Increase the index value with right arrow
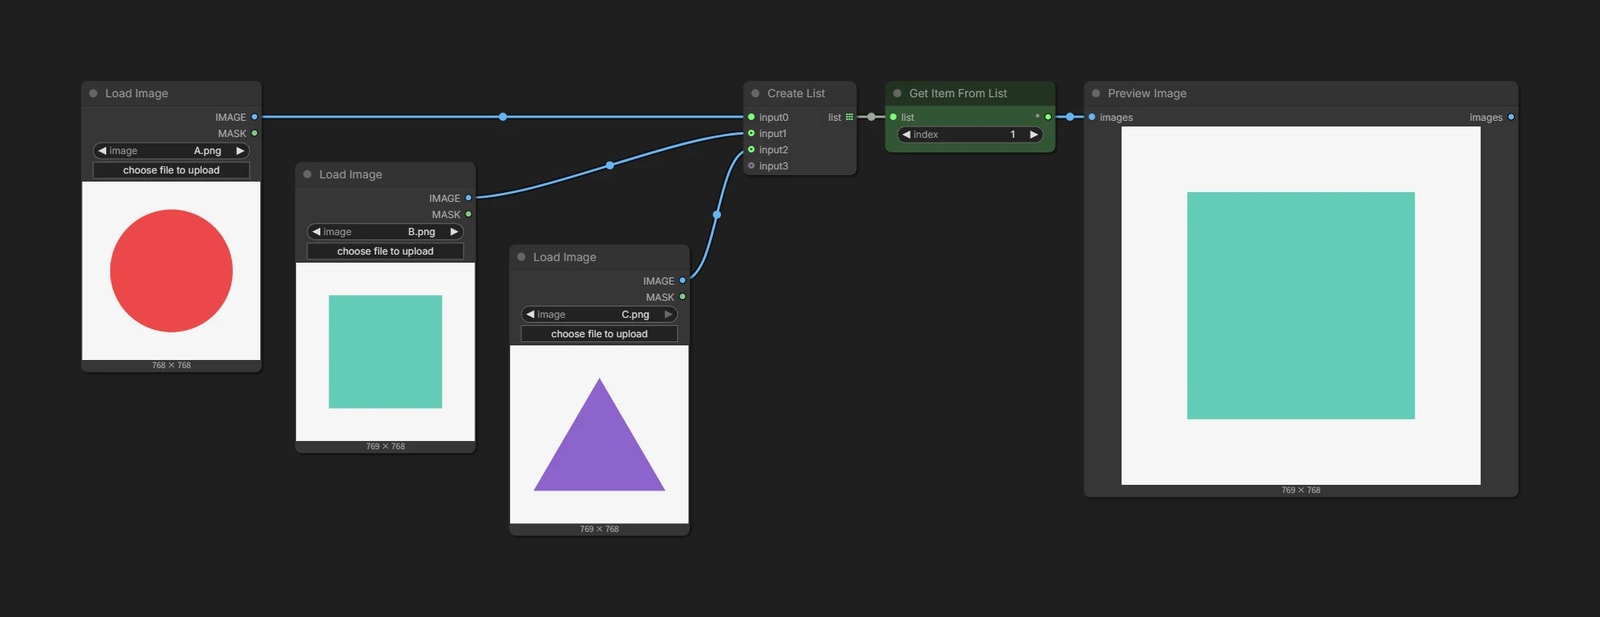The width and height of the screenshot is (1600, 617). pos(1034,134)
